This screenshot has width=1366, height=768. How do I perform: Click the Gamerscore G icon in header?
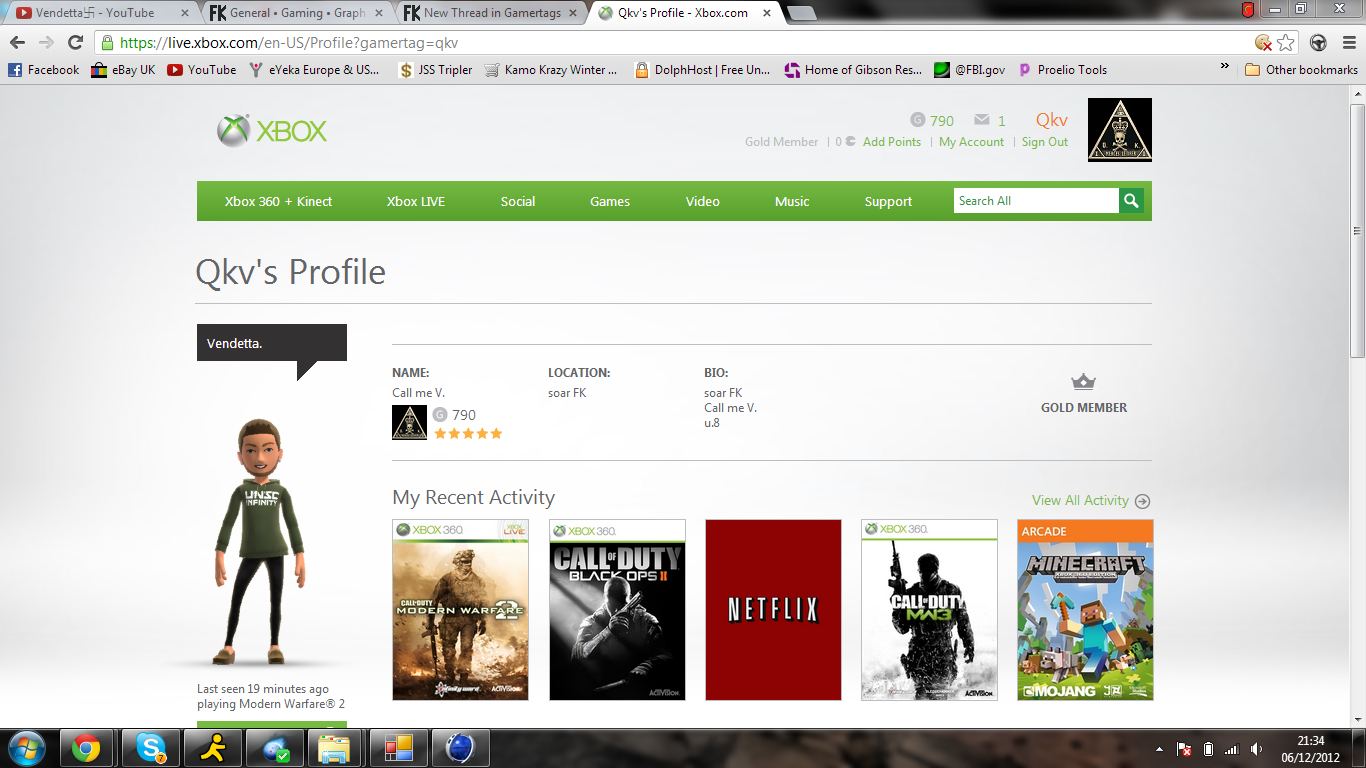point(917,120)
